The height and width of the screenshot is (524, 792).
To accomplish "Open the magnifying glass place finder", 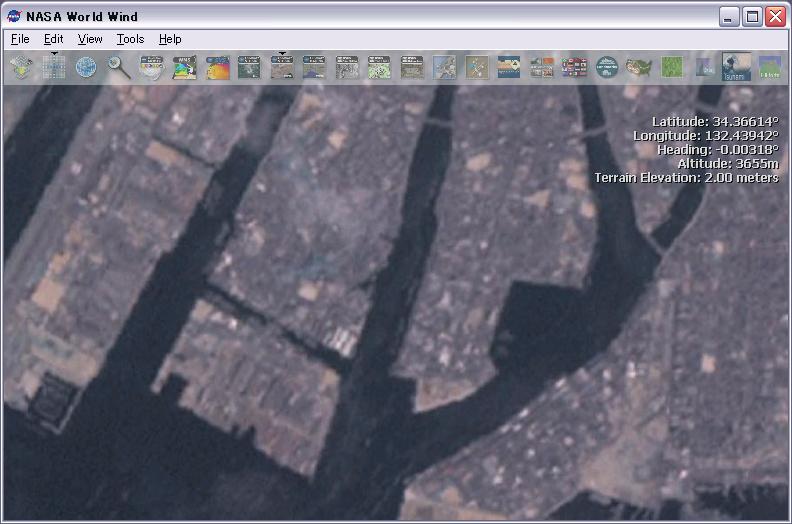I will click(x=119, y=67).
